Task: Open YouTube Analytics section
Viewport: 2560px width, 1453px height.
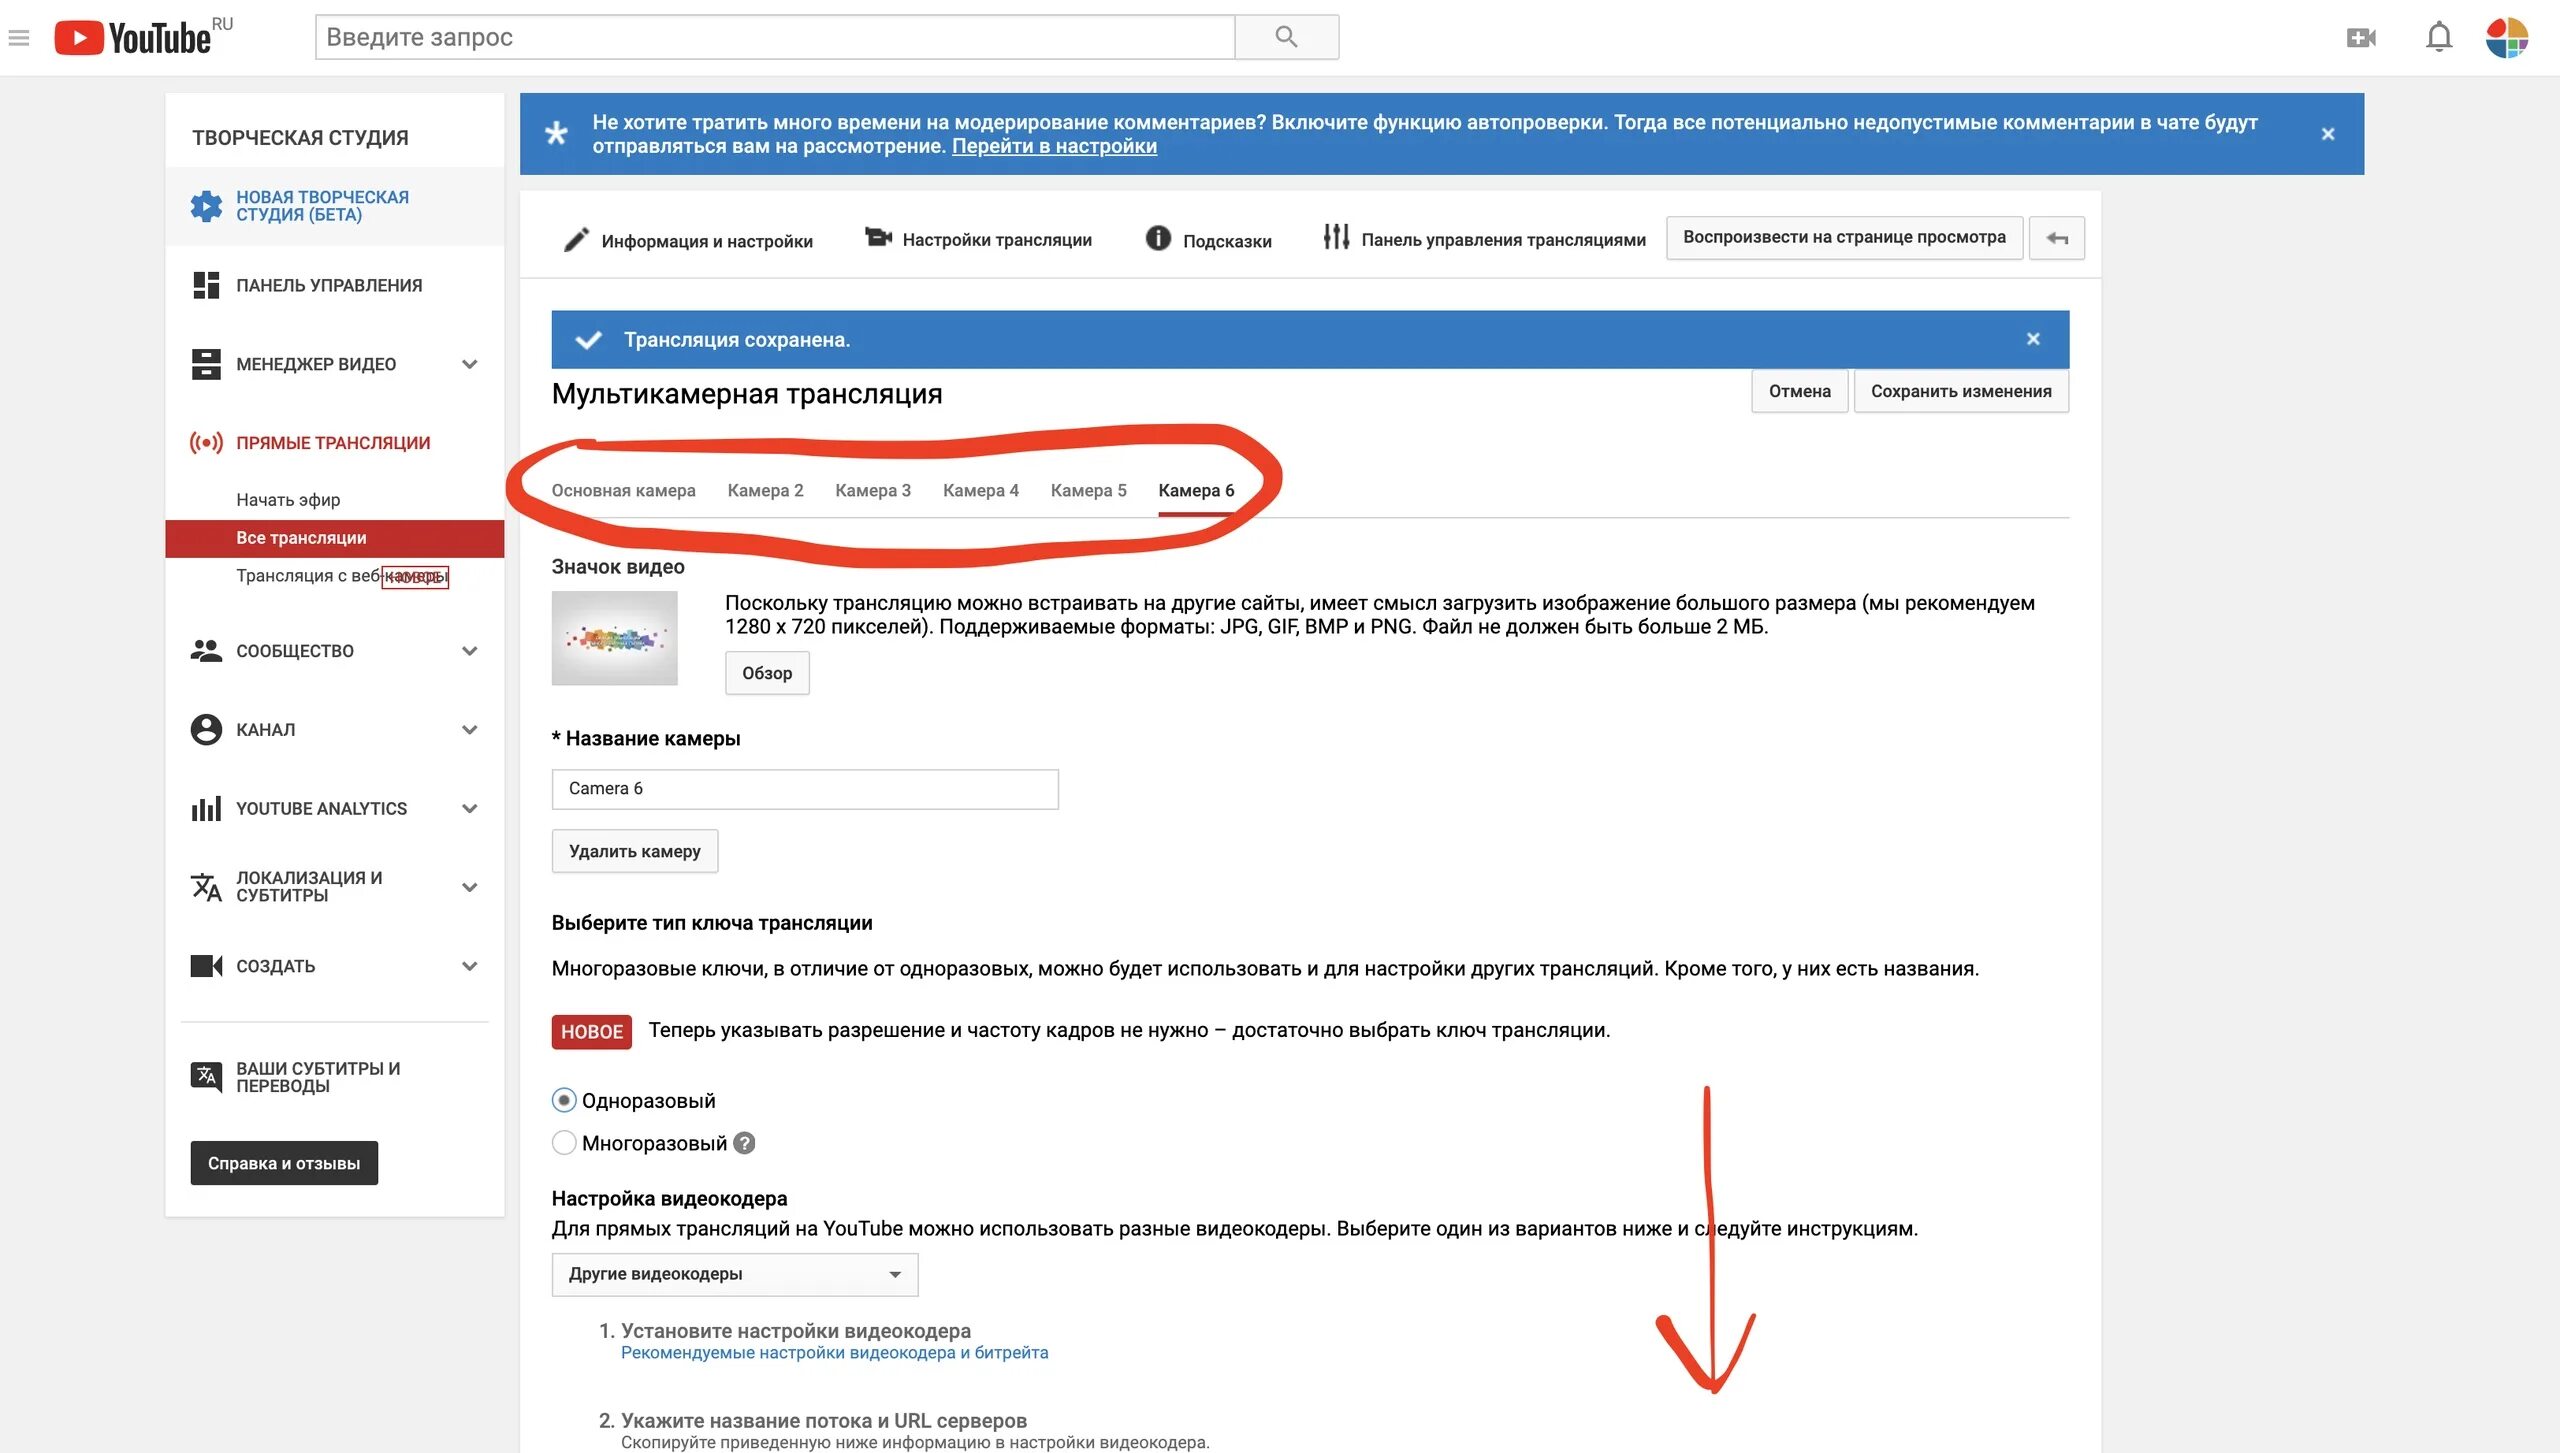Action: click(322, 807)
